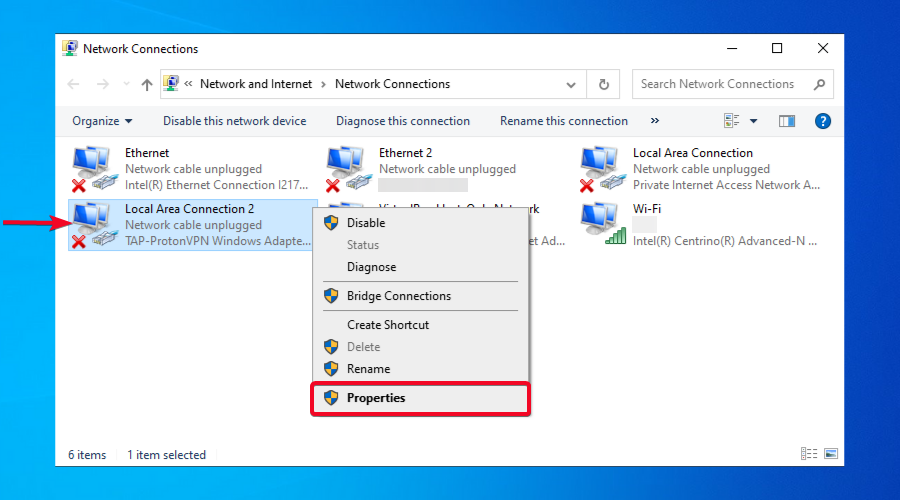This screenshot has width=900, height=500.
Task: Maximize the Network Connections window
Action: coord(777,48)
